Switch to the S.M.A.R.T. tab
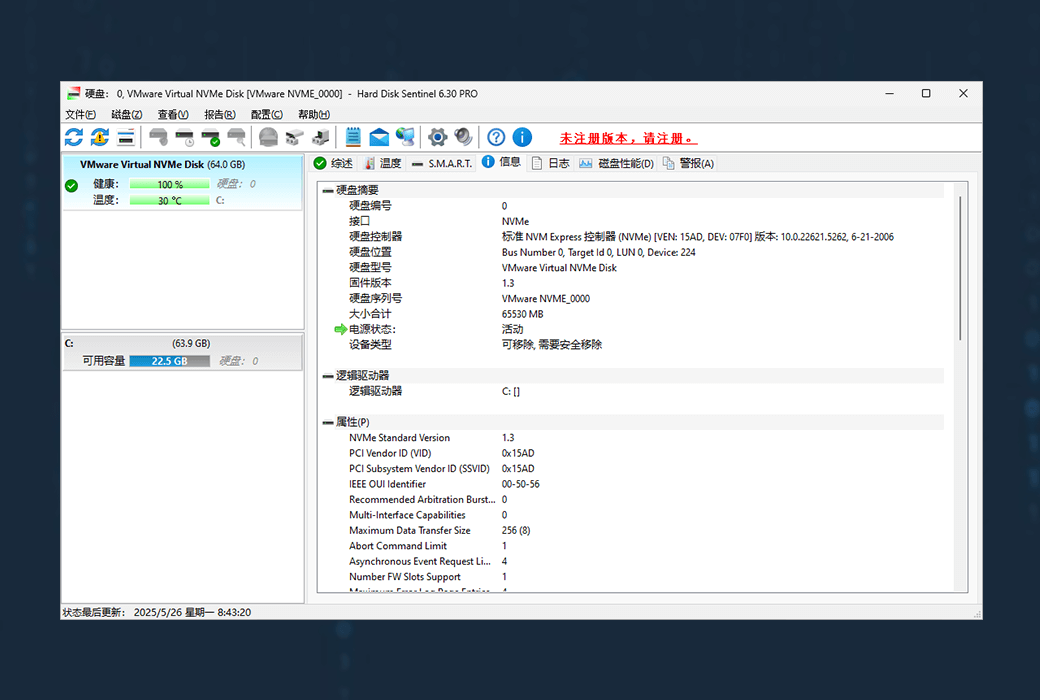 coord(441,163)
